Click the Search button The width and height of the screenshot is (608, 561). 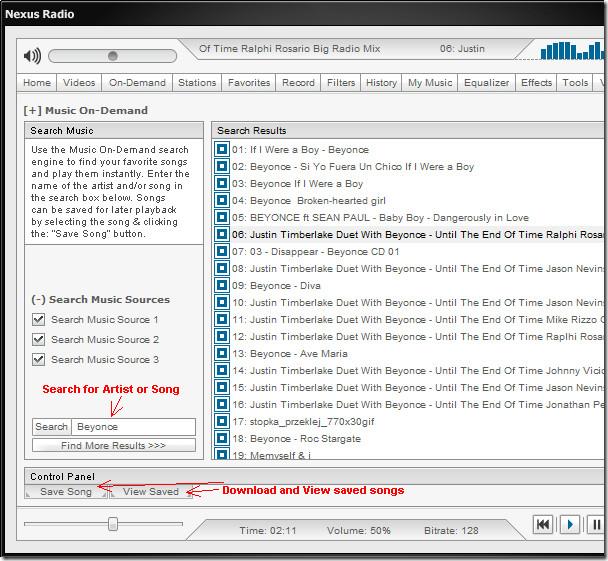52,427
